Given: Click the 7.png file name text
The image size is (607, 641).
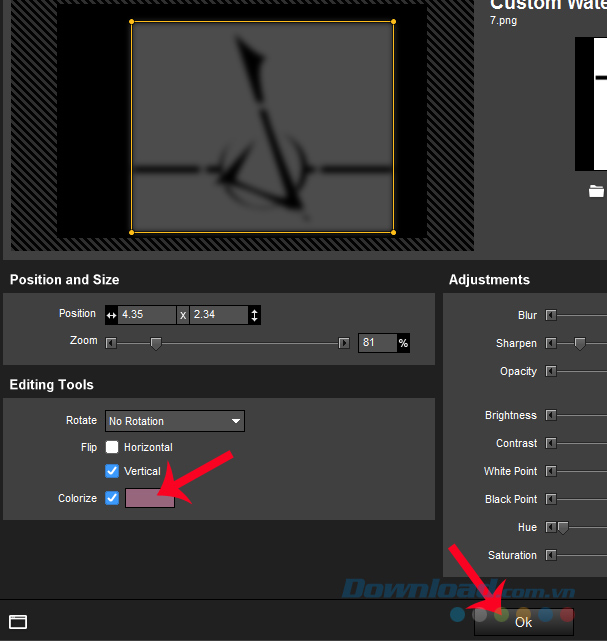Looking at the screenshot, I should [504, 21].
